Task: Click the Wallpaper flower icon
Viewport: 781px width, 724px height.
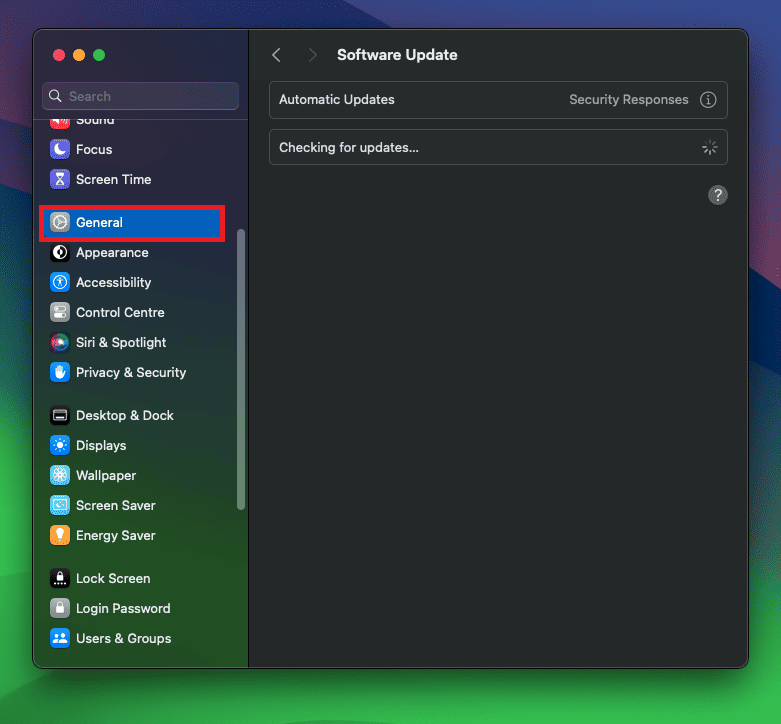Action: (60, 476)
